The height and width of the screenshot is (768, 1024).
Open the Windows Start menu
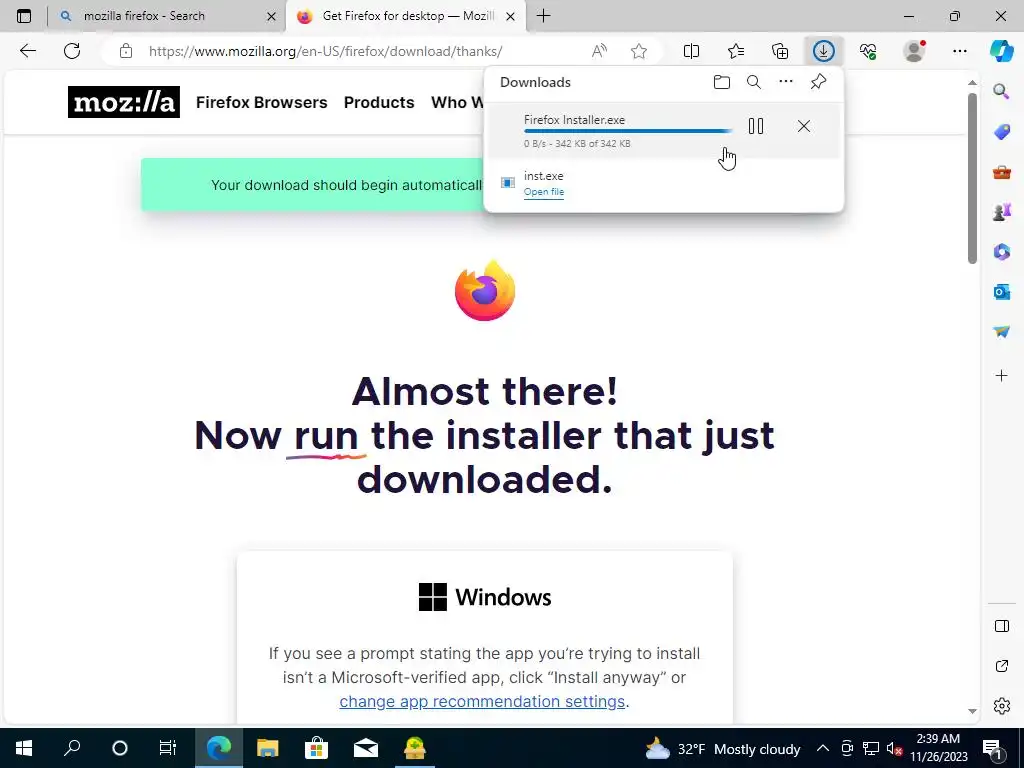pos(24,748)
